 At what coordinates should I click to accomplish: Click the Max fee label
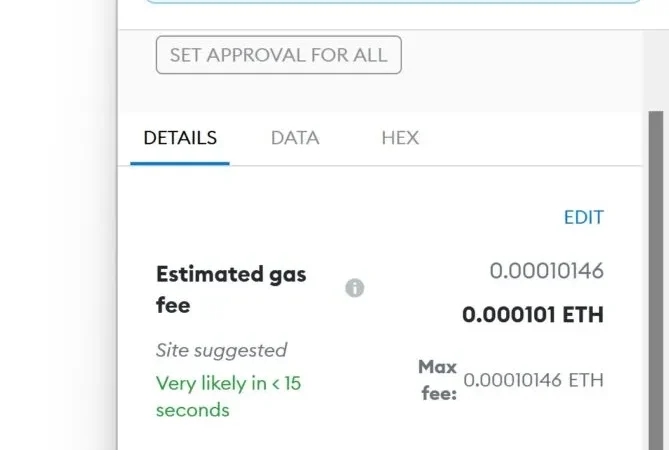438,380
